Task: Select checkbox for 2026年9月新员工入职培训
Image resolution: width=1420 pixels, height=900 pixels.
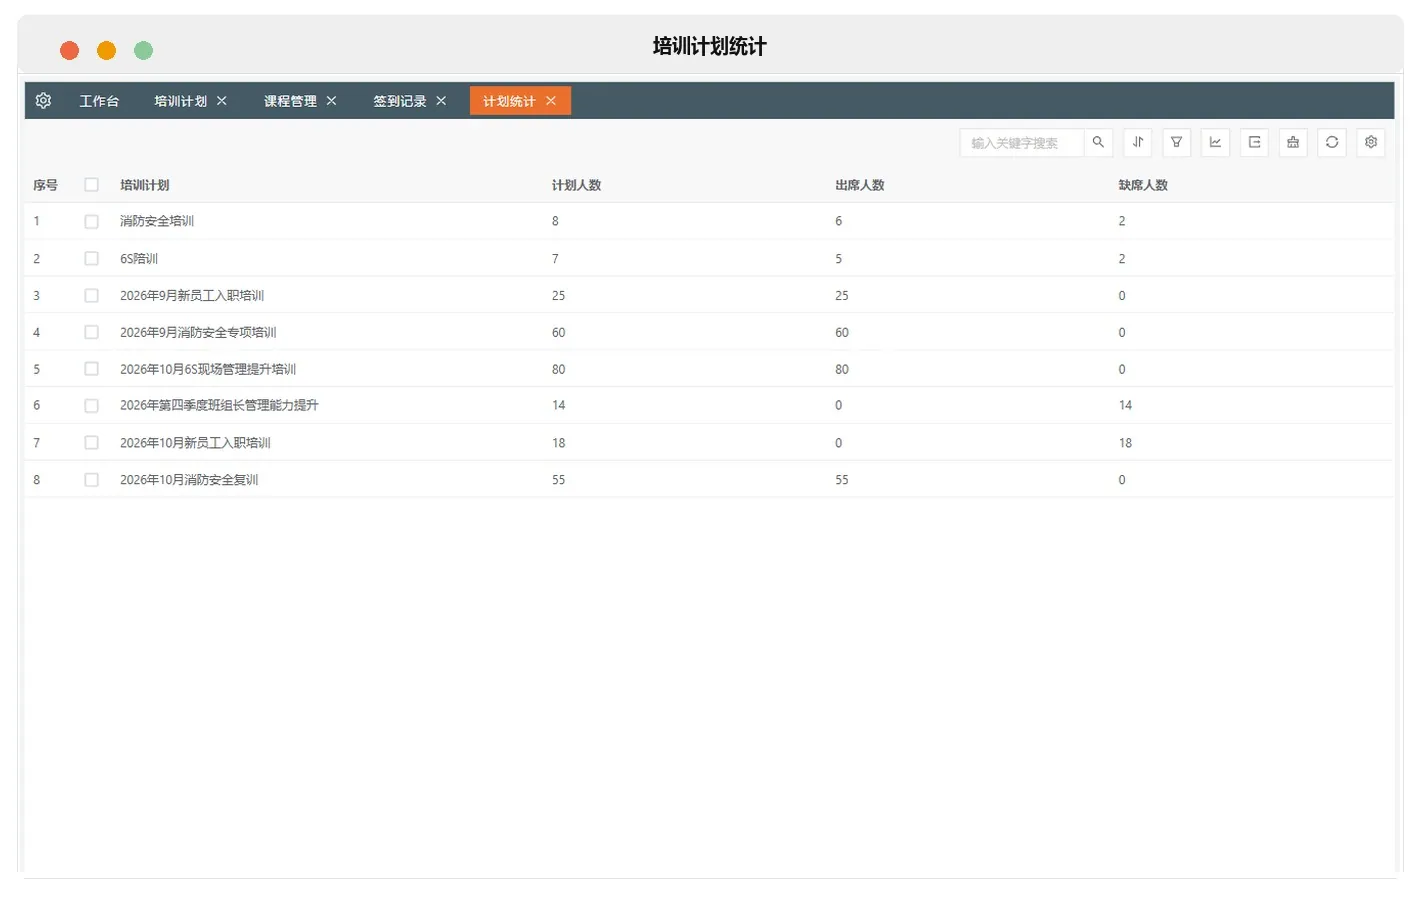Action: (91, 295)
